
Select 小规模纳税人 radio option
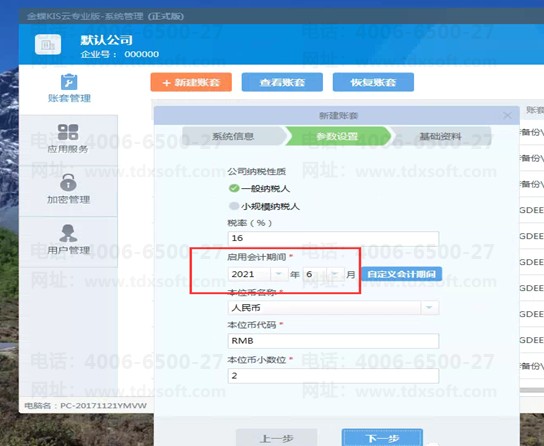[x=234, y=206]
